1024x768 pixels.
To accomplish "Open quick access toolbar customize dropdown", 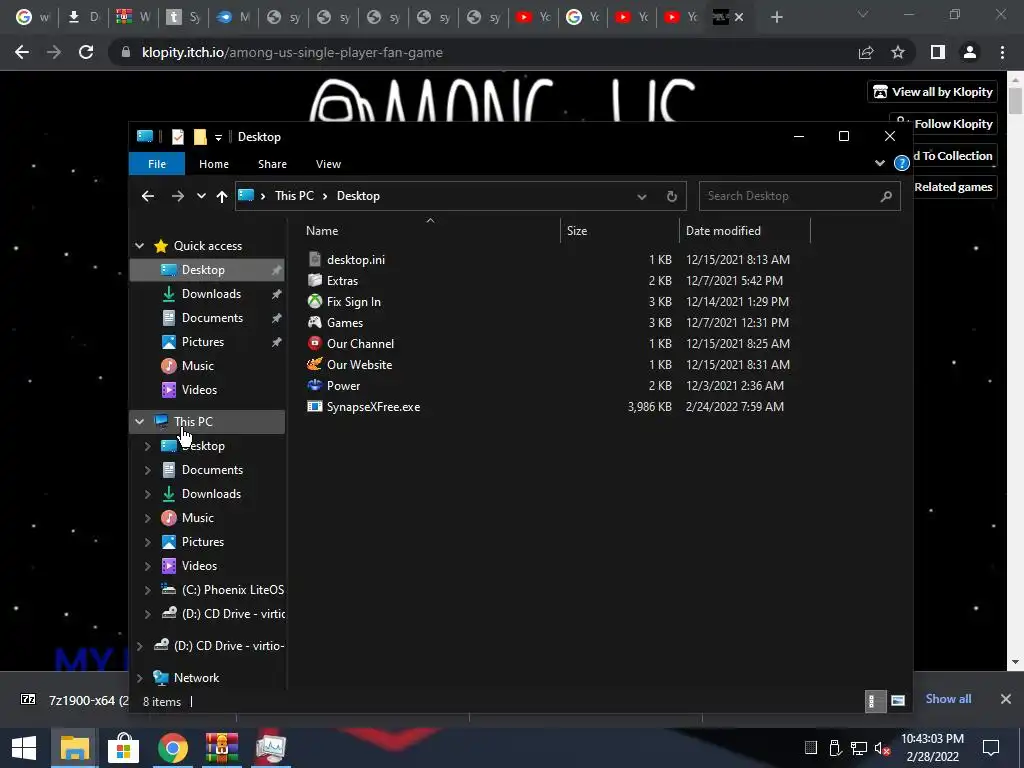I will 218,136.
